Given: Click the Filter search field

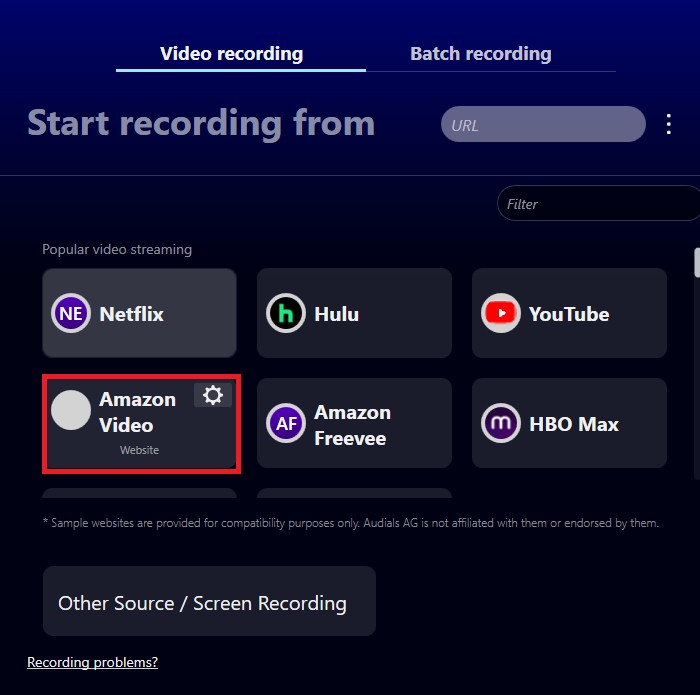Looking at the screenshot, I should coord(598,204).
